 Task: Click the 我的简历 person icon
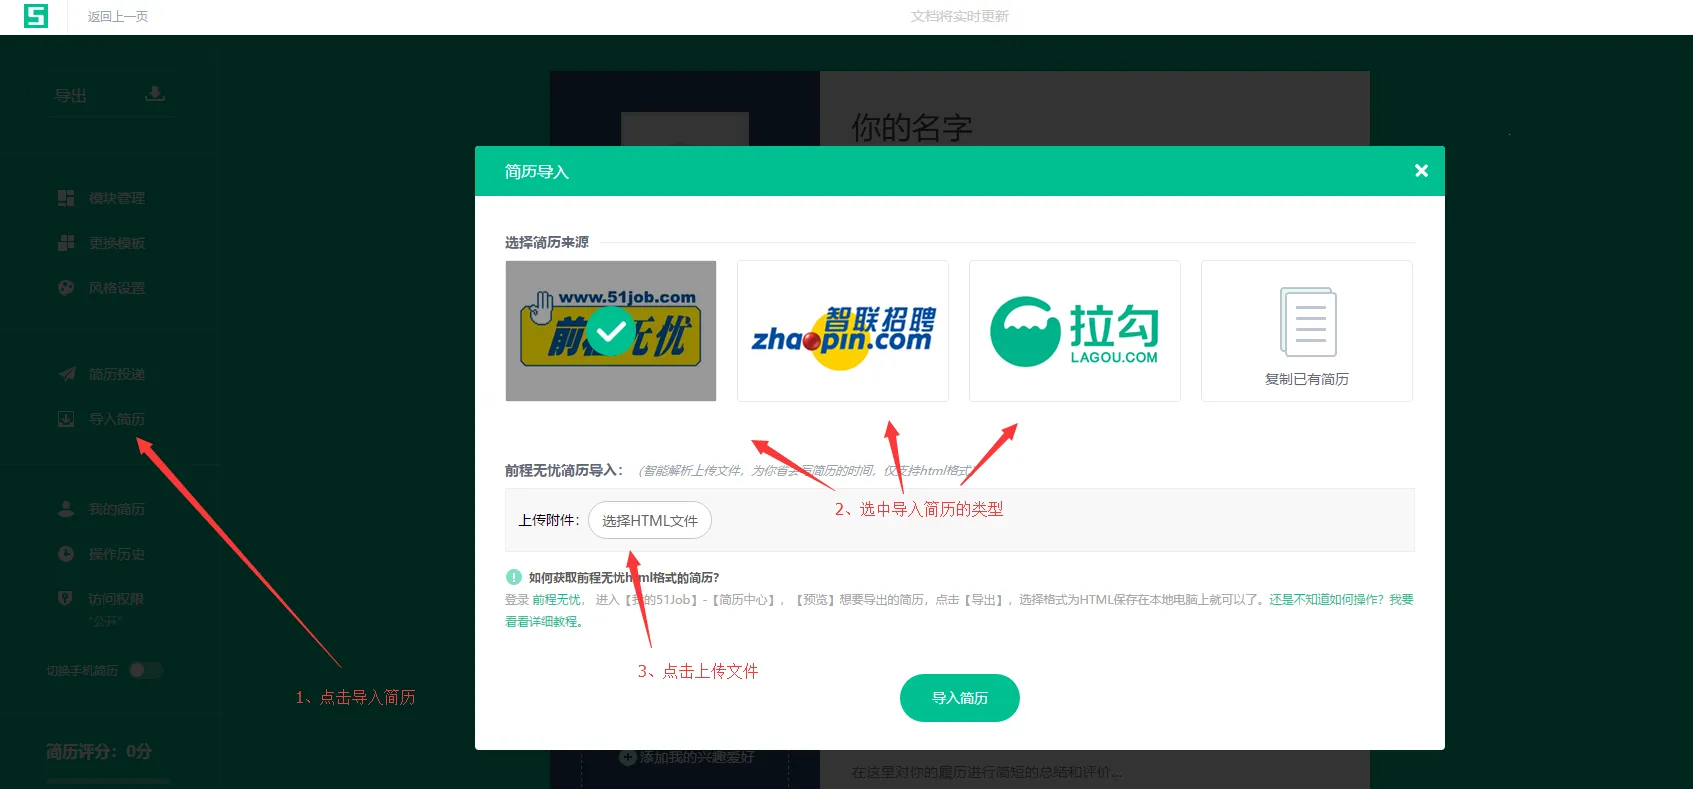(66, 509)
